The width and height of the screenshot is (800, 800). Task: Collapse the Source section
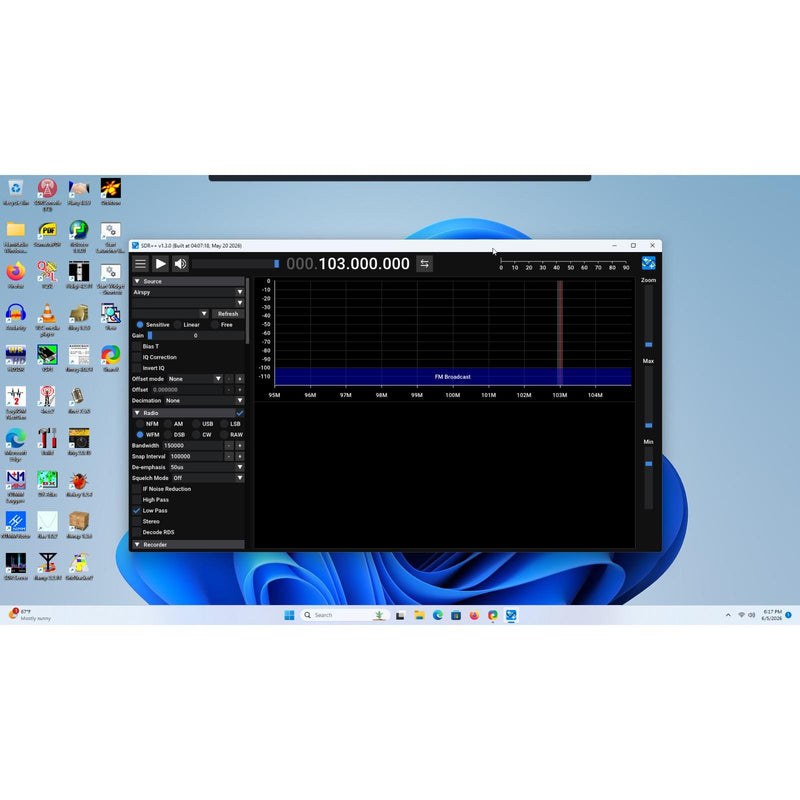tap(188, 281)
